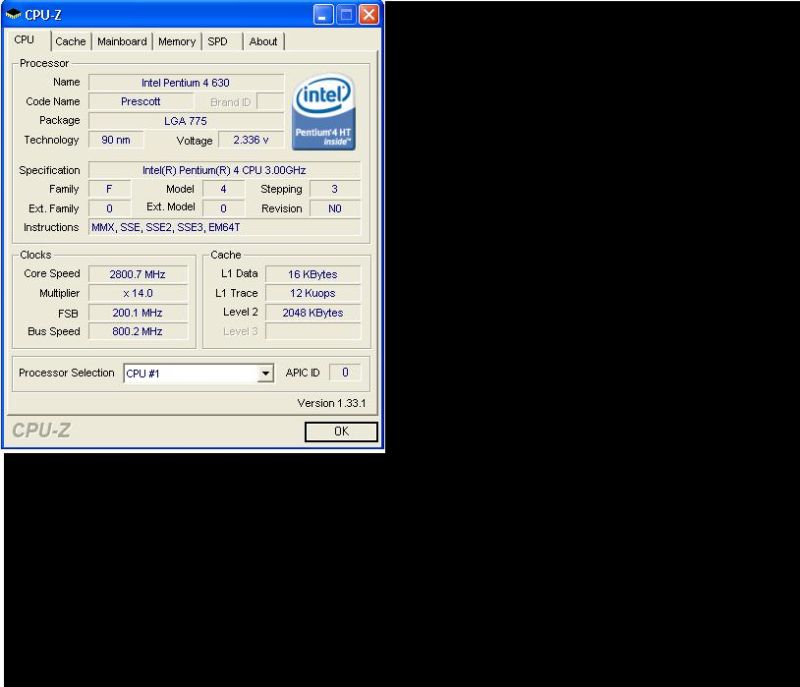Image resolution: width=800 pixels, height=687 pixels.
Task: Click the Code Name value Prescott
Action: point(141,101)
